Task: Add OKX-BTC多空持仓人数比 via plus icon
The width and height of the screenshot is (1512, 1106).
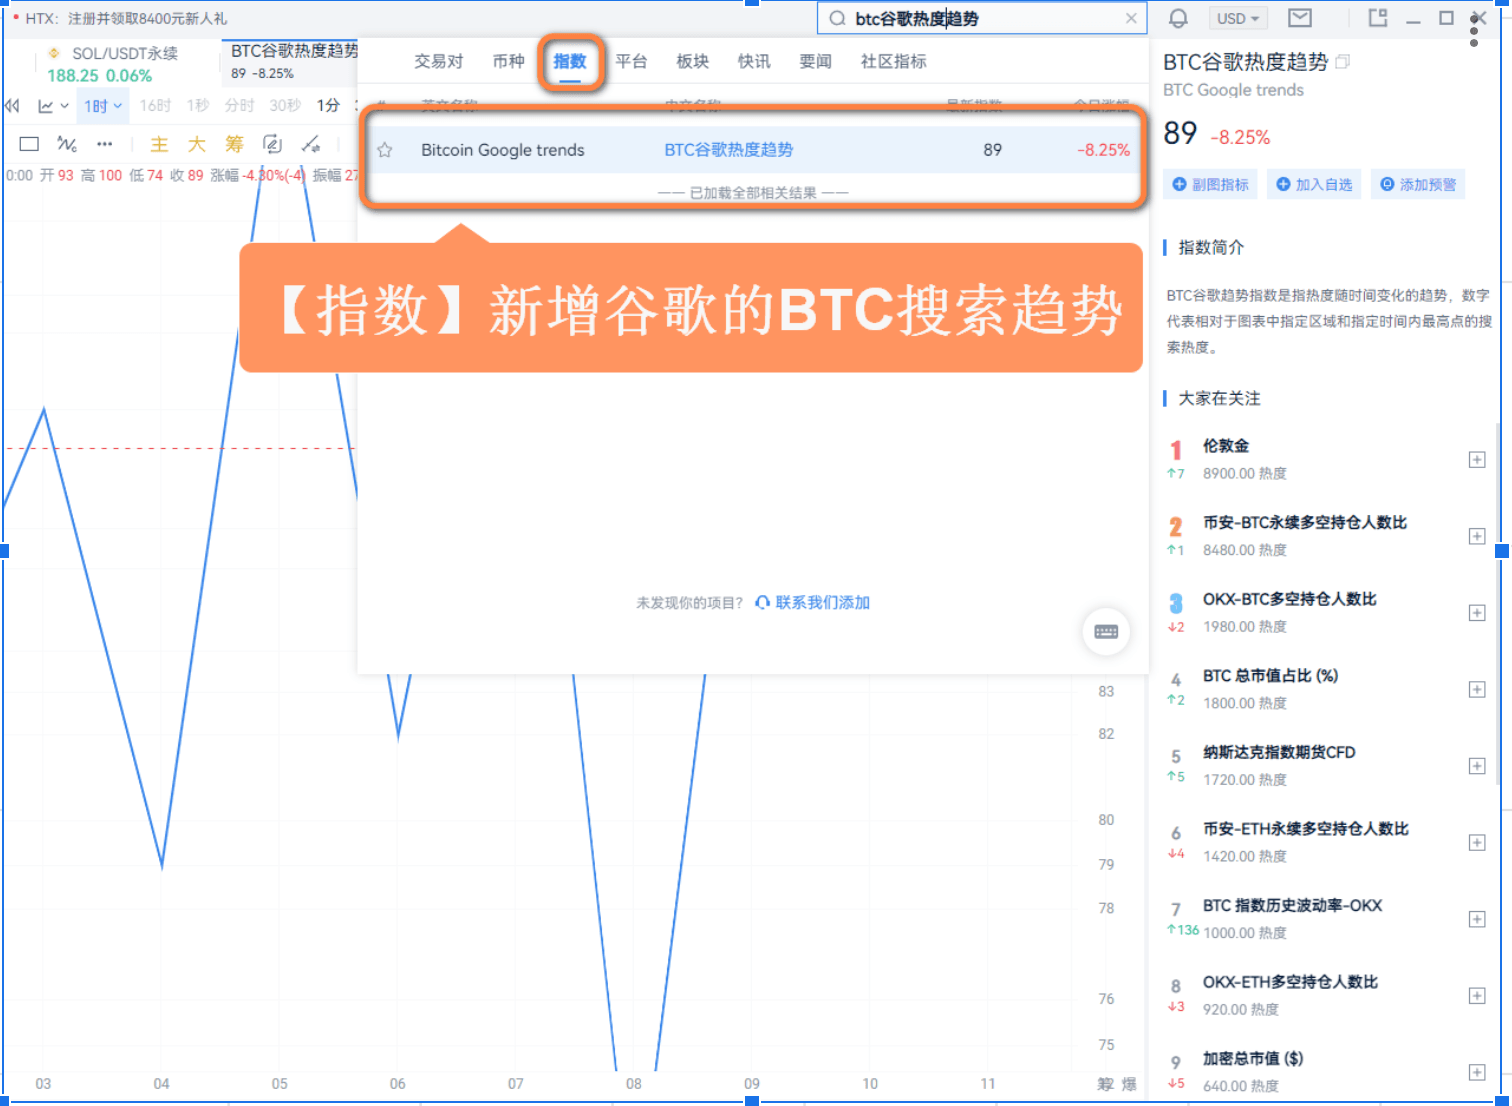Action: (x=1477, y=613)
